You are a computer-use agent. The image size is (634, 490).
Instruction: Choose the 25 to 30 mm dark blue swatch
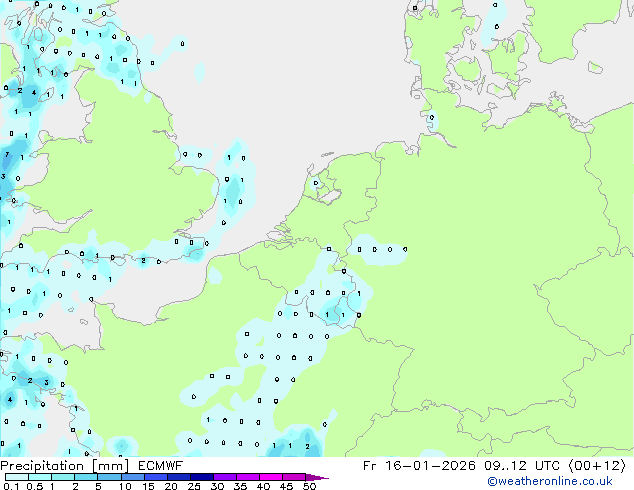pos(201,477)
